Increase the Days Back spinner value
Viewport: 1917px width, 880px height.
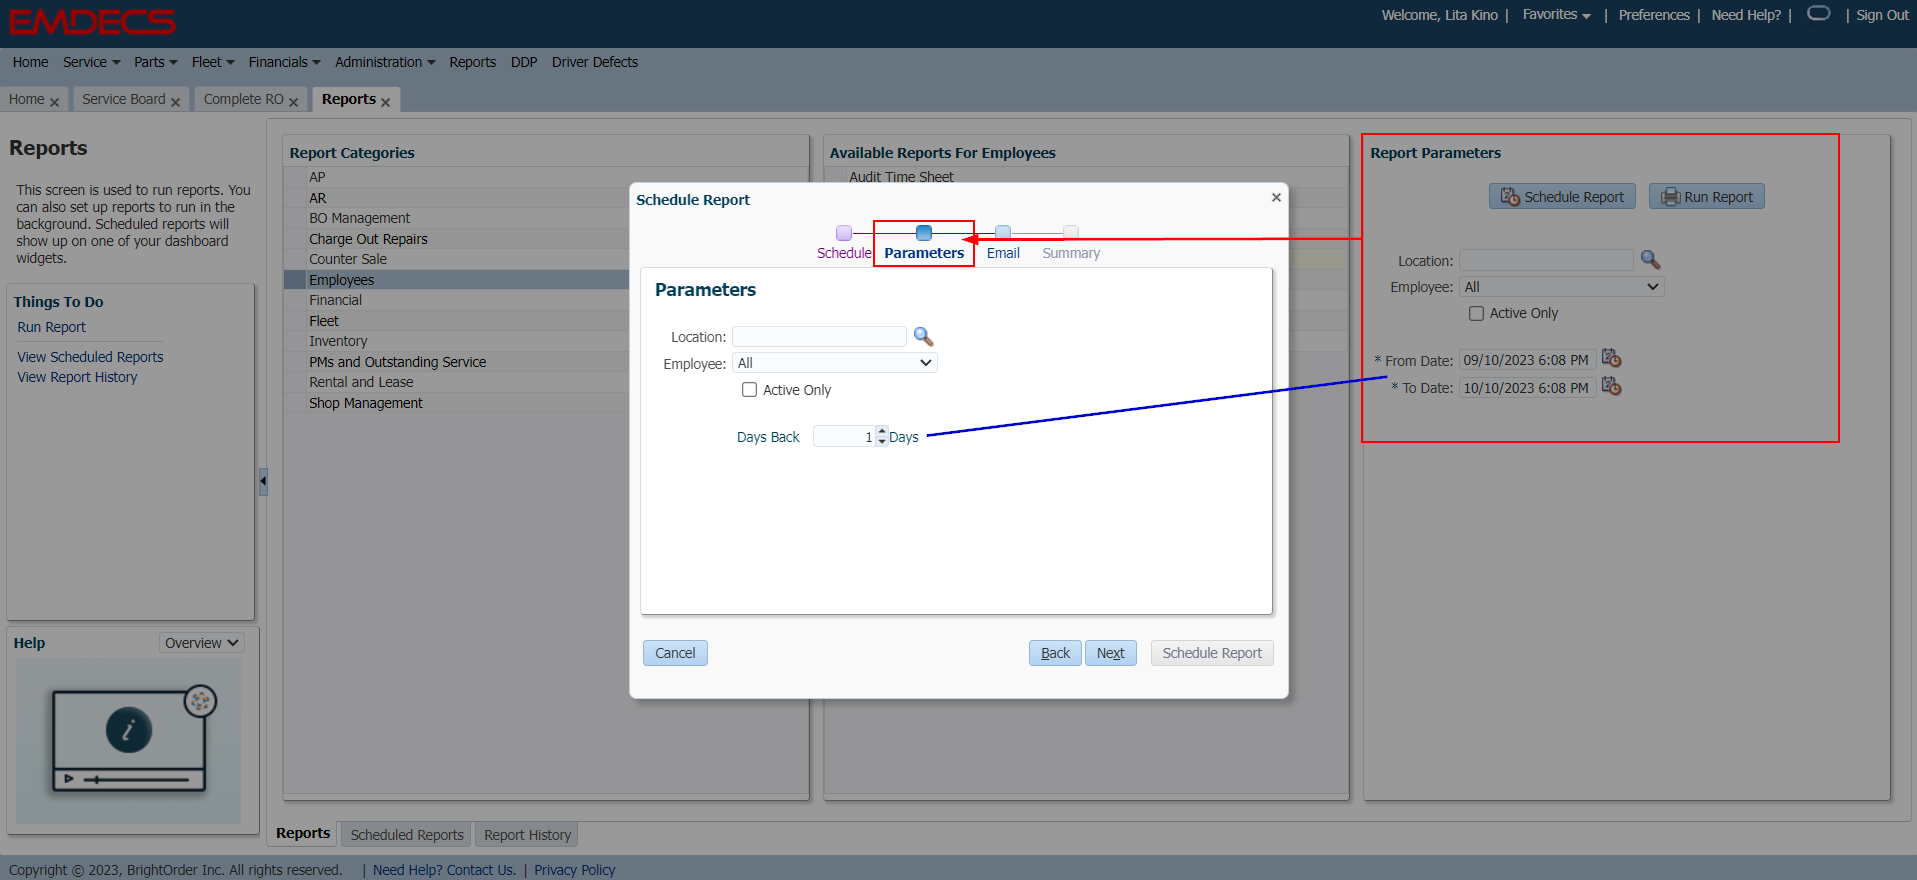(x=881, y=432)
